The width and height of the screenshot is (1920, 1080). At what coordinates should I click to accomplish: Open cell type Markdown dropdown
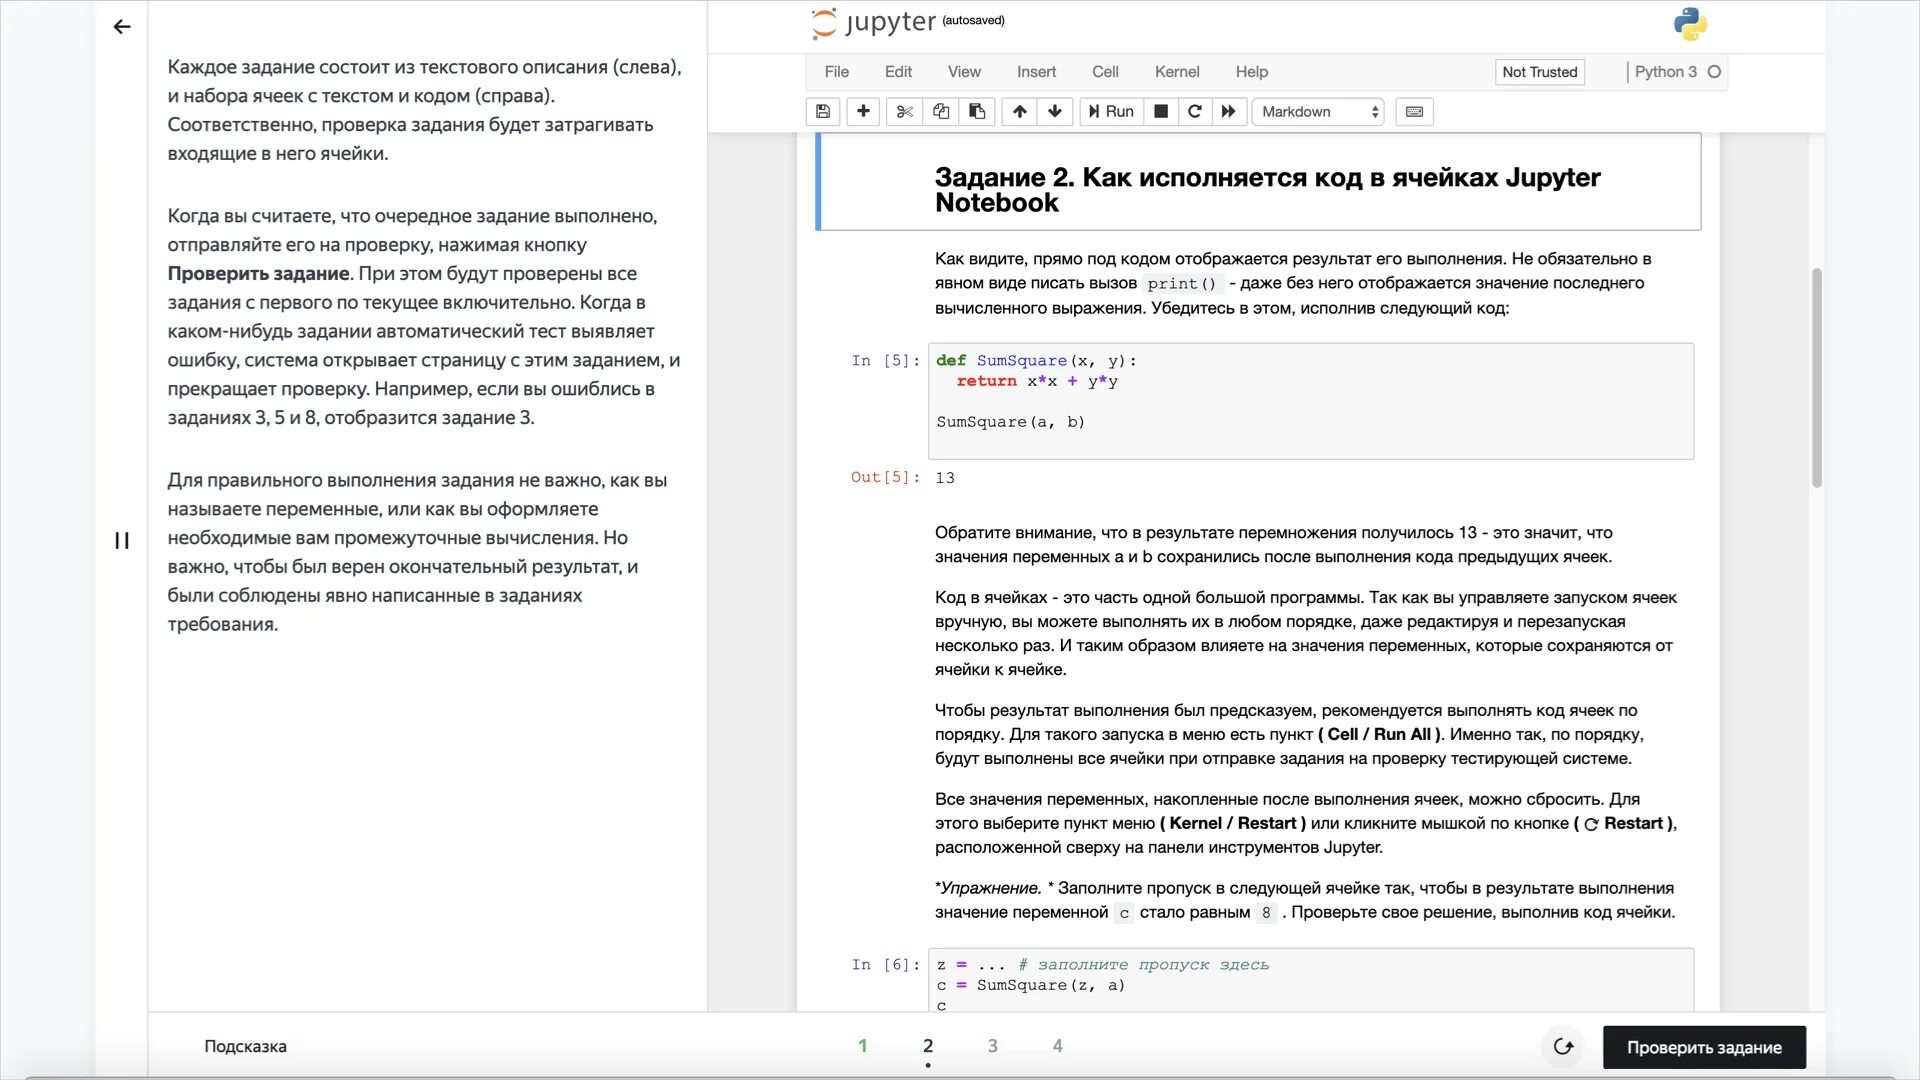pos(1320,112)
